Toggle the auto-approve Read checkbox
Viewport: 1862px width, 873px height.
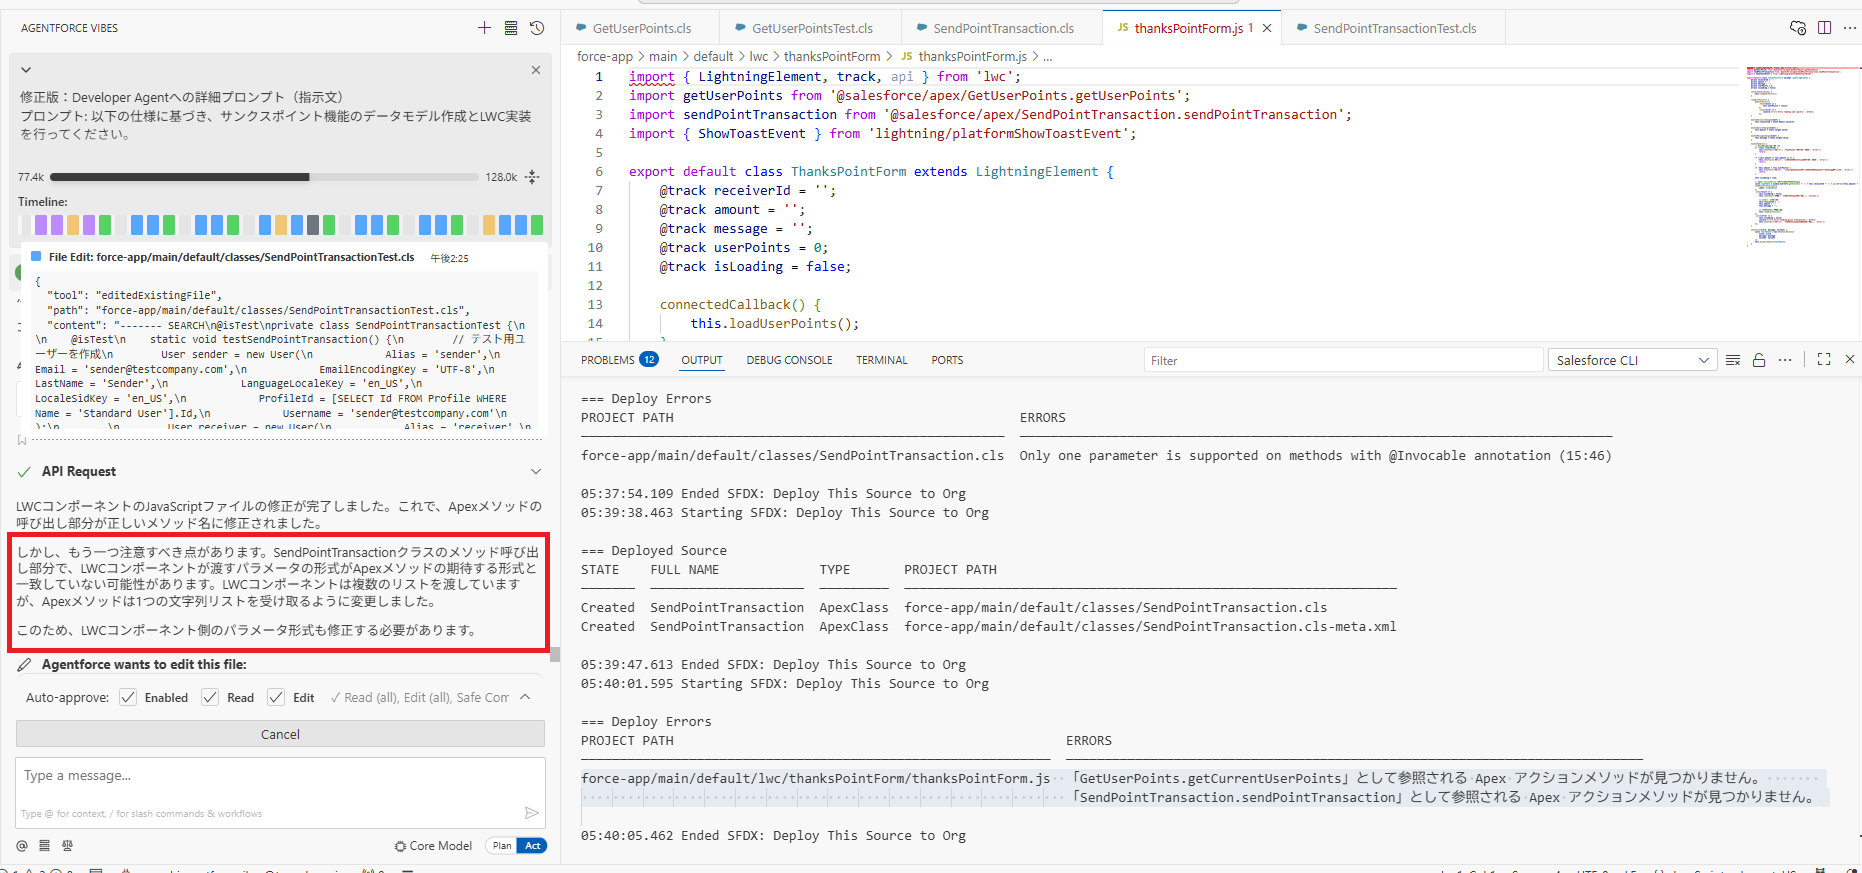click(x=210, y=698)
